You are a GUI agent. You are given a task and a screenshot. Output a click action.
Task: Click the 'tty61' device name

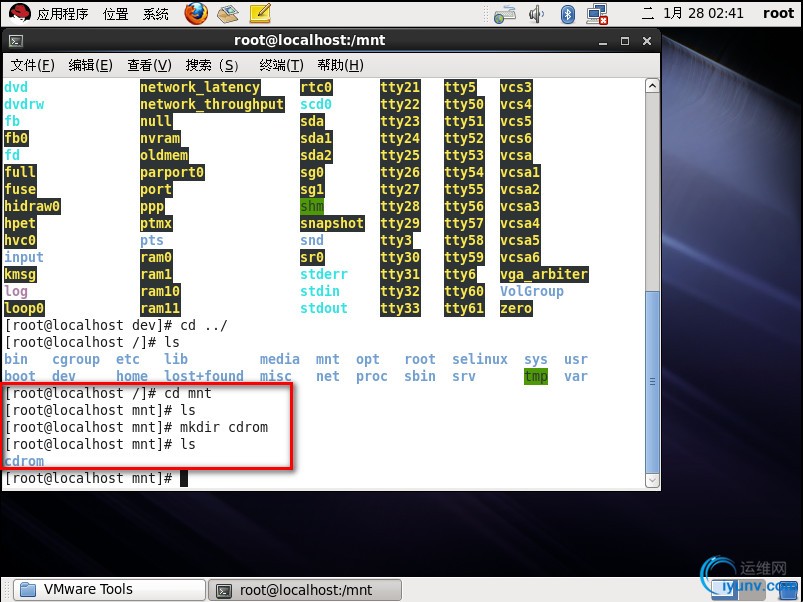[464, 308]
